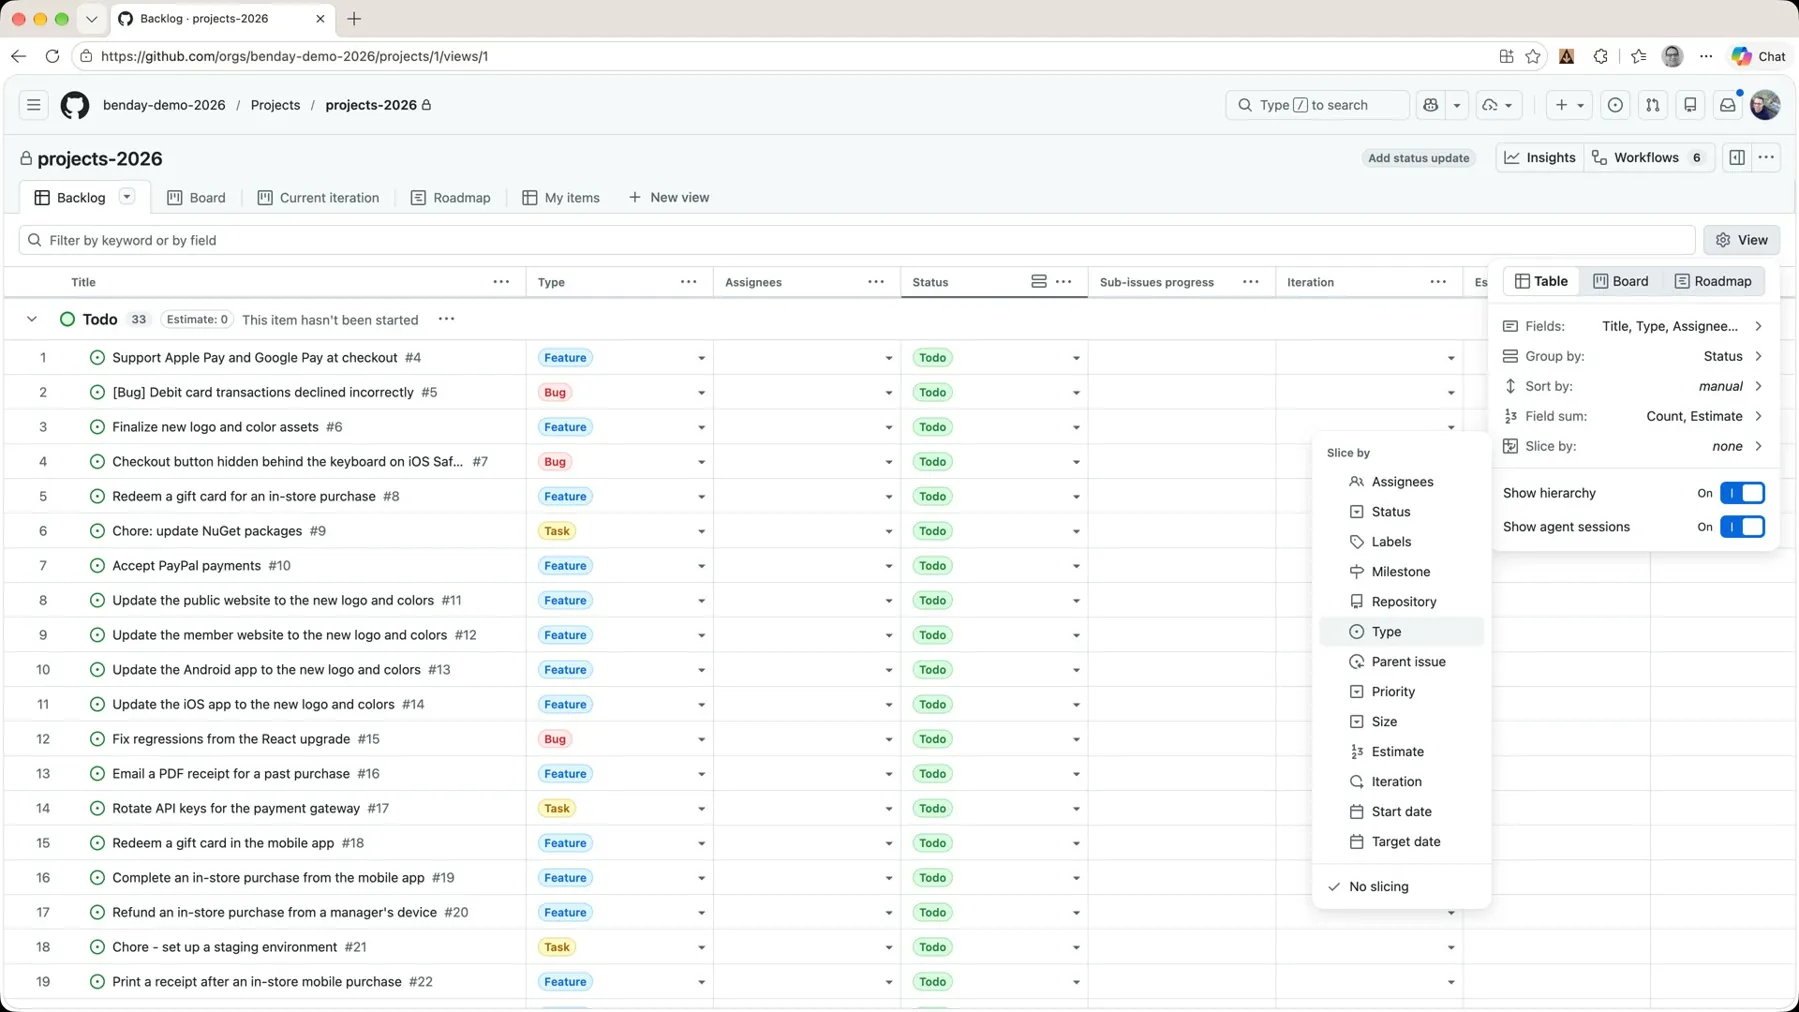Viewport: 1799px width, 1012px height.
Task: Open Todo group actions ellipsis
Action: tap(446, 319)
